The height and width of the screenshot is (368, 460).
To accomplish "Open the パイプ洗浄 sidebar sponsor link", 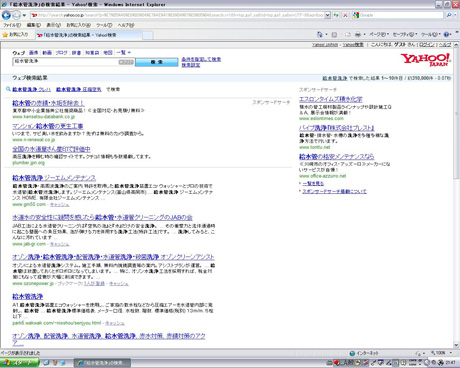I will pyautogui.click(x=337, y=128).
